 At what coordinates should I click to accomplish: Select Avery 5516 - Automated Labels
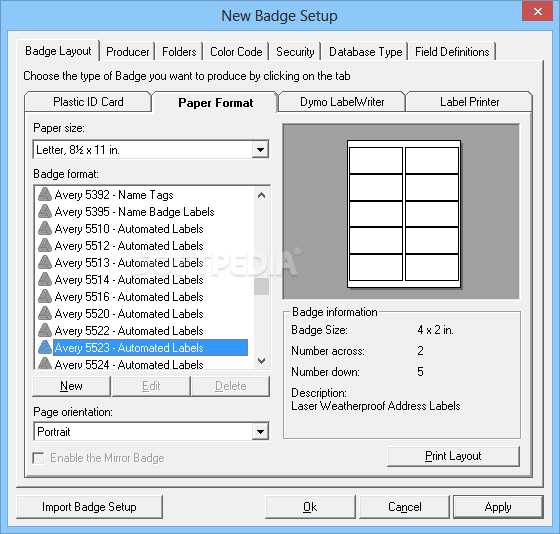(129, 296)
